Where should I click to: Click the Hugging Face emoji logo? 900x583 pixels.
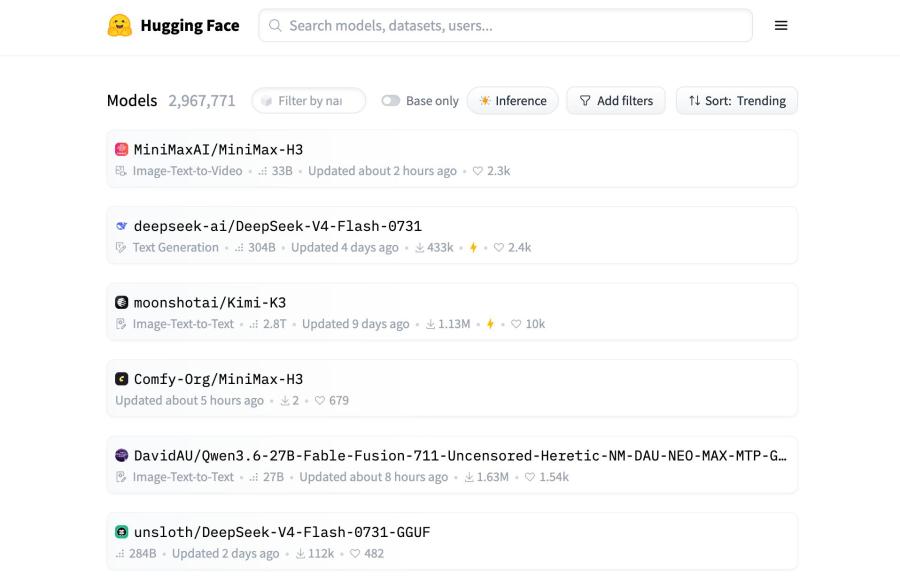tap(119, 25)
